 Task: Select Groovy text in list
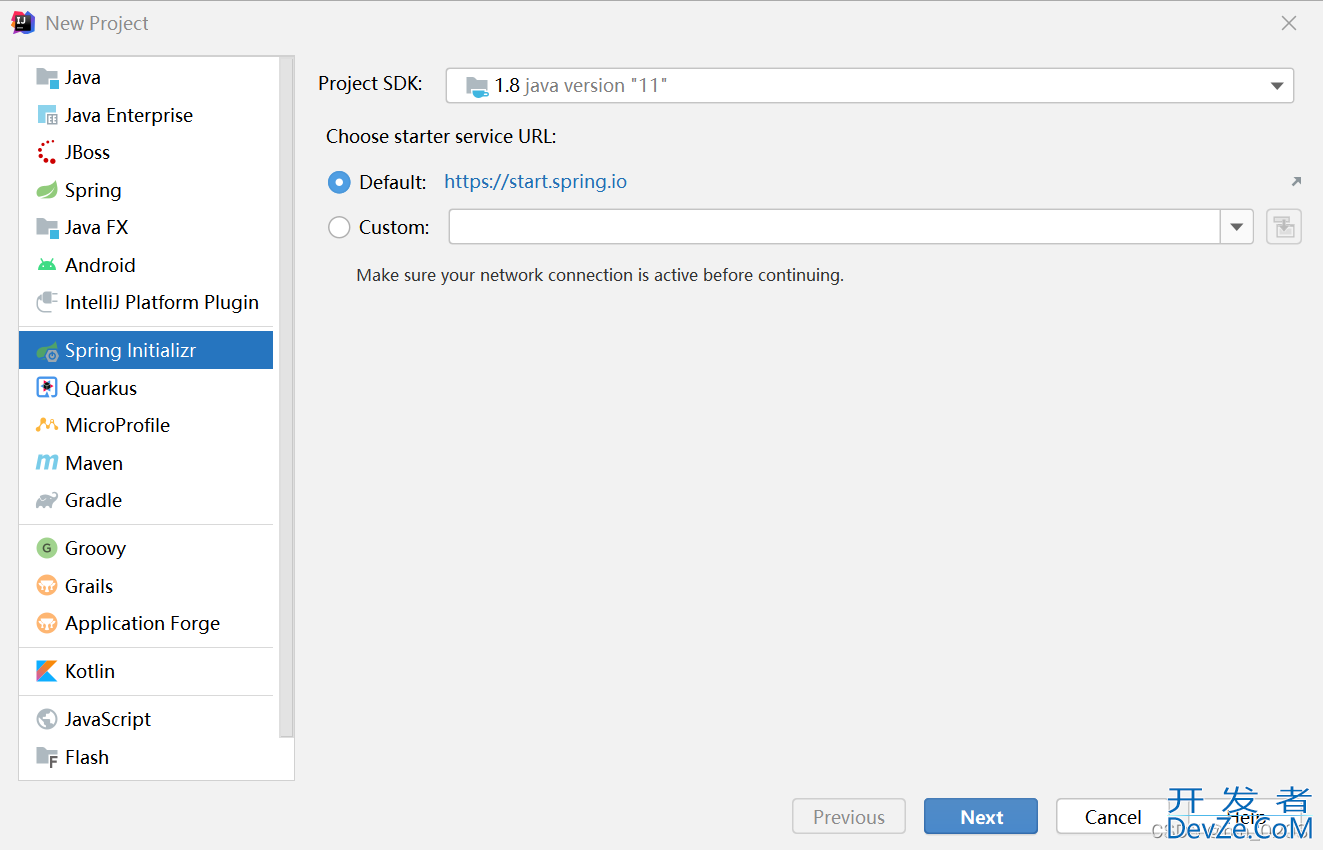point(96,548)
